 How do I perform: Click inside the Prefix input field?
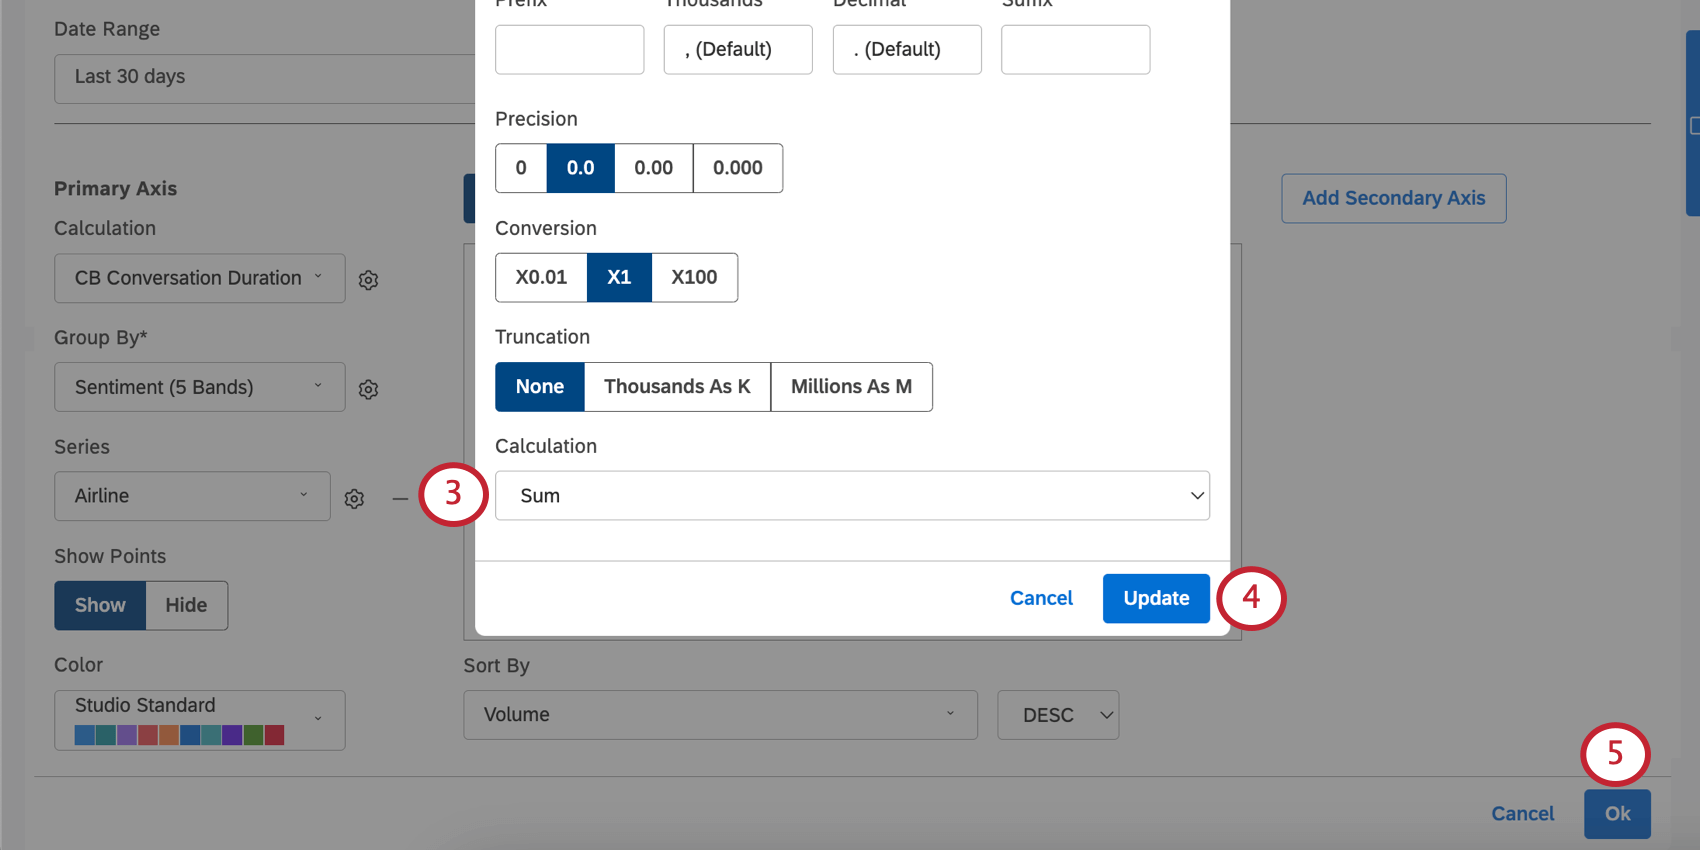(569, 49)
